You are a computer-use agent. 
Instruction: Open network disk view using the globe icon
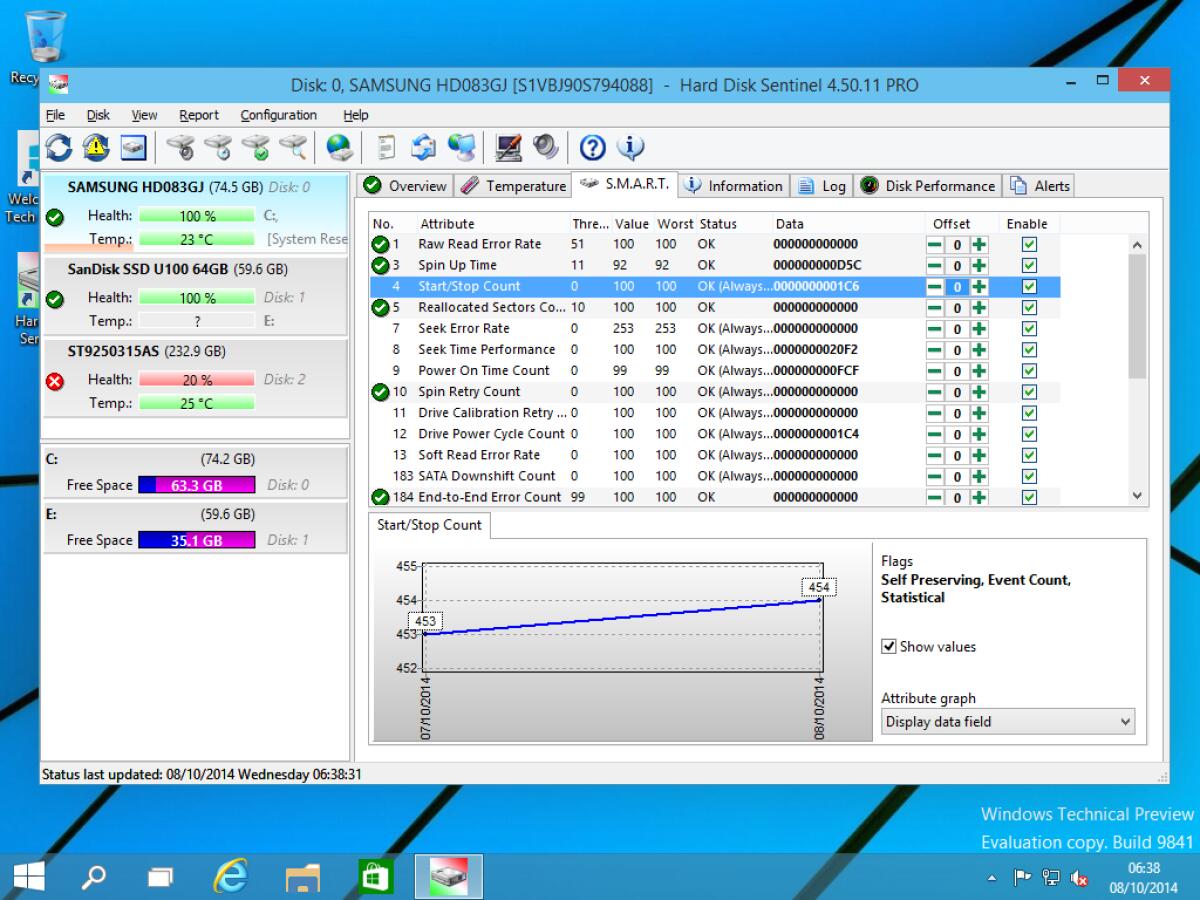click(338, 147)
